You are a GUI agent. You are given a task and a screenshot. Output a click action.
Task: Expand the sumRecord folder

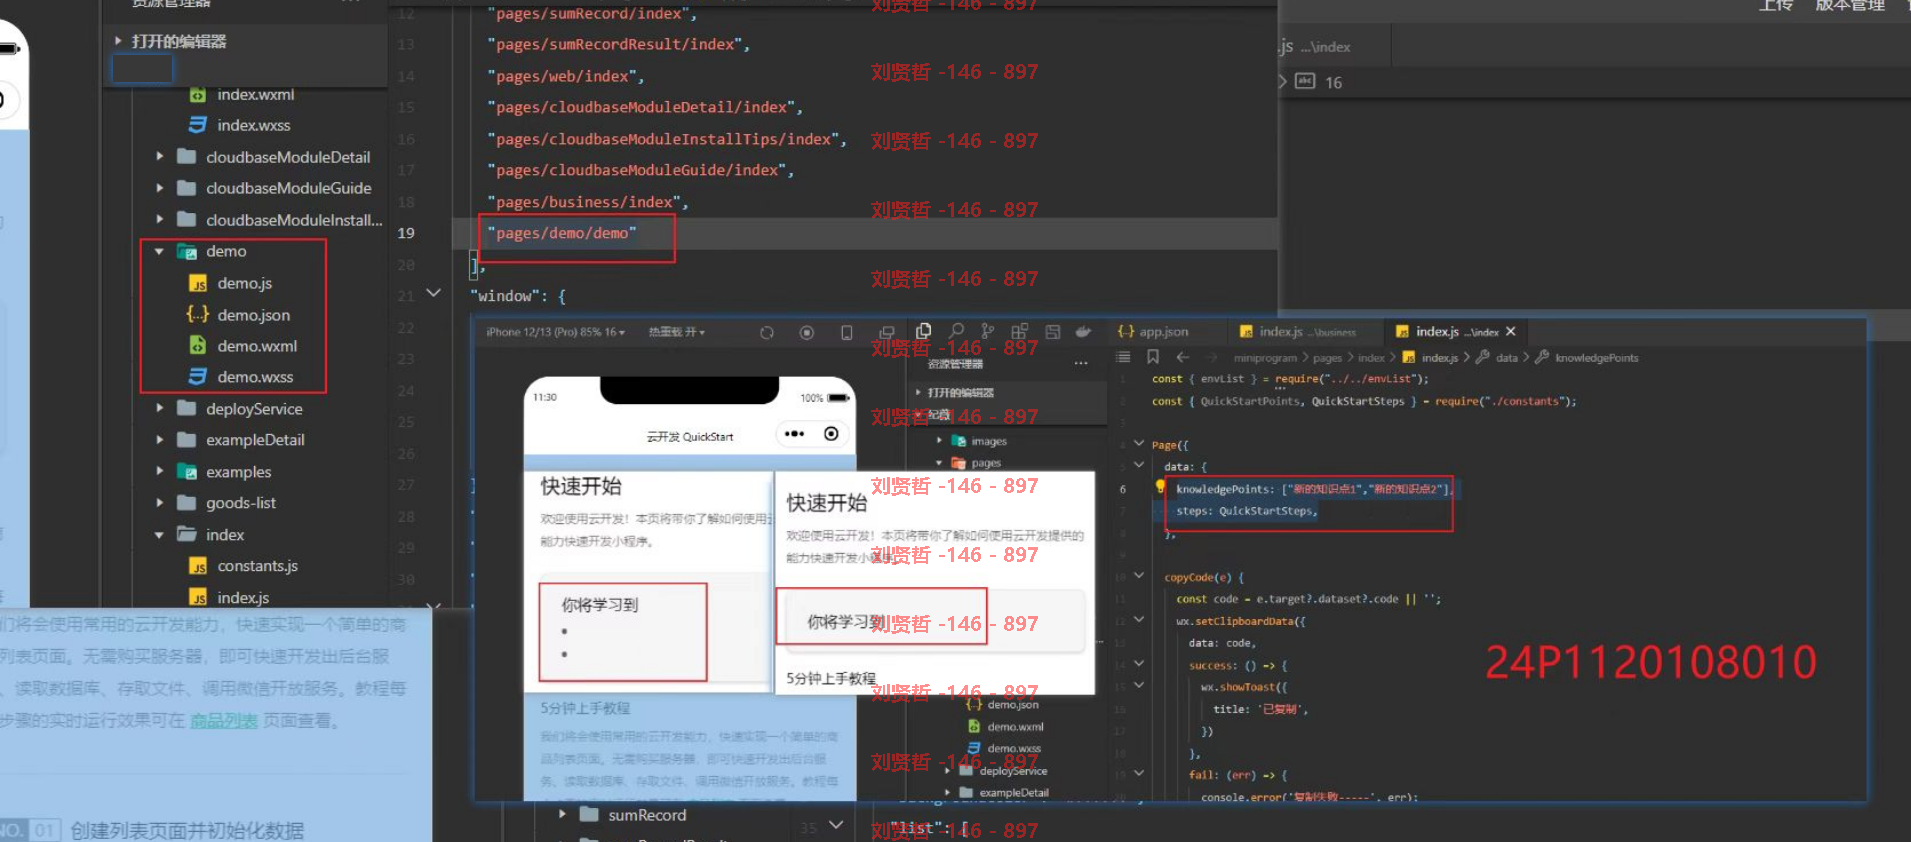pyautogui.click(x=563, y=814)
